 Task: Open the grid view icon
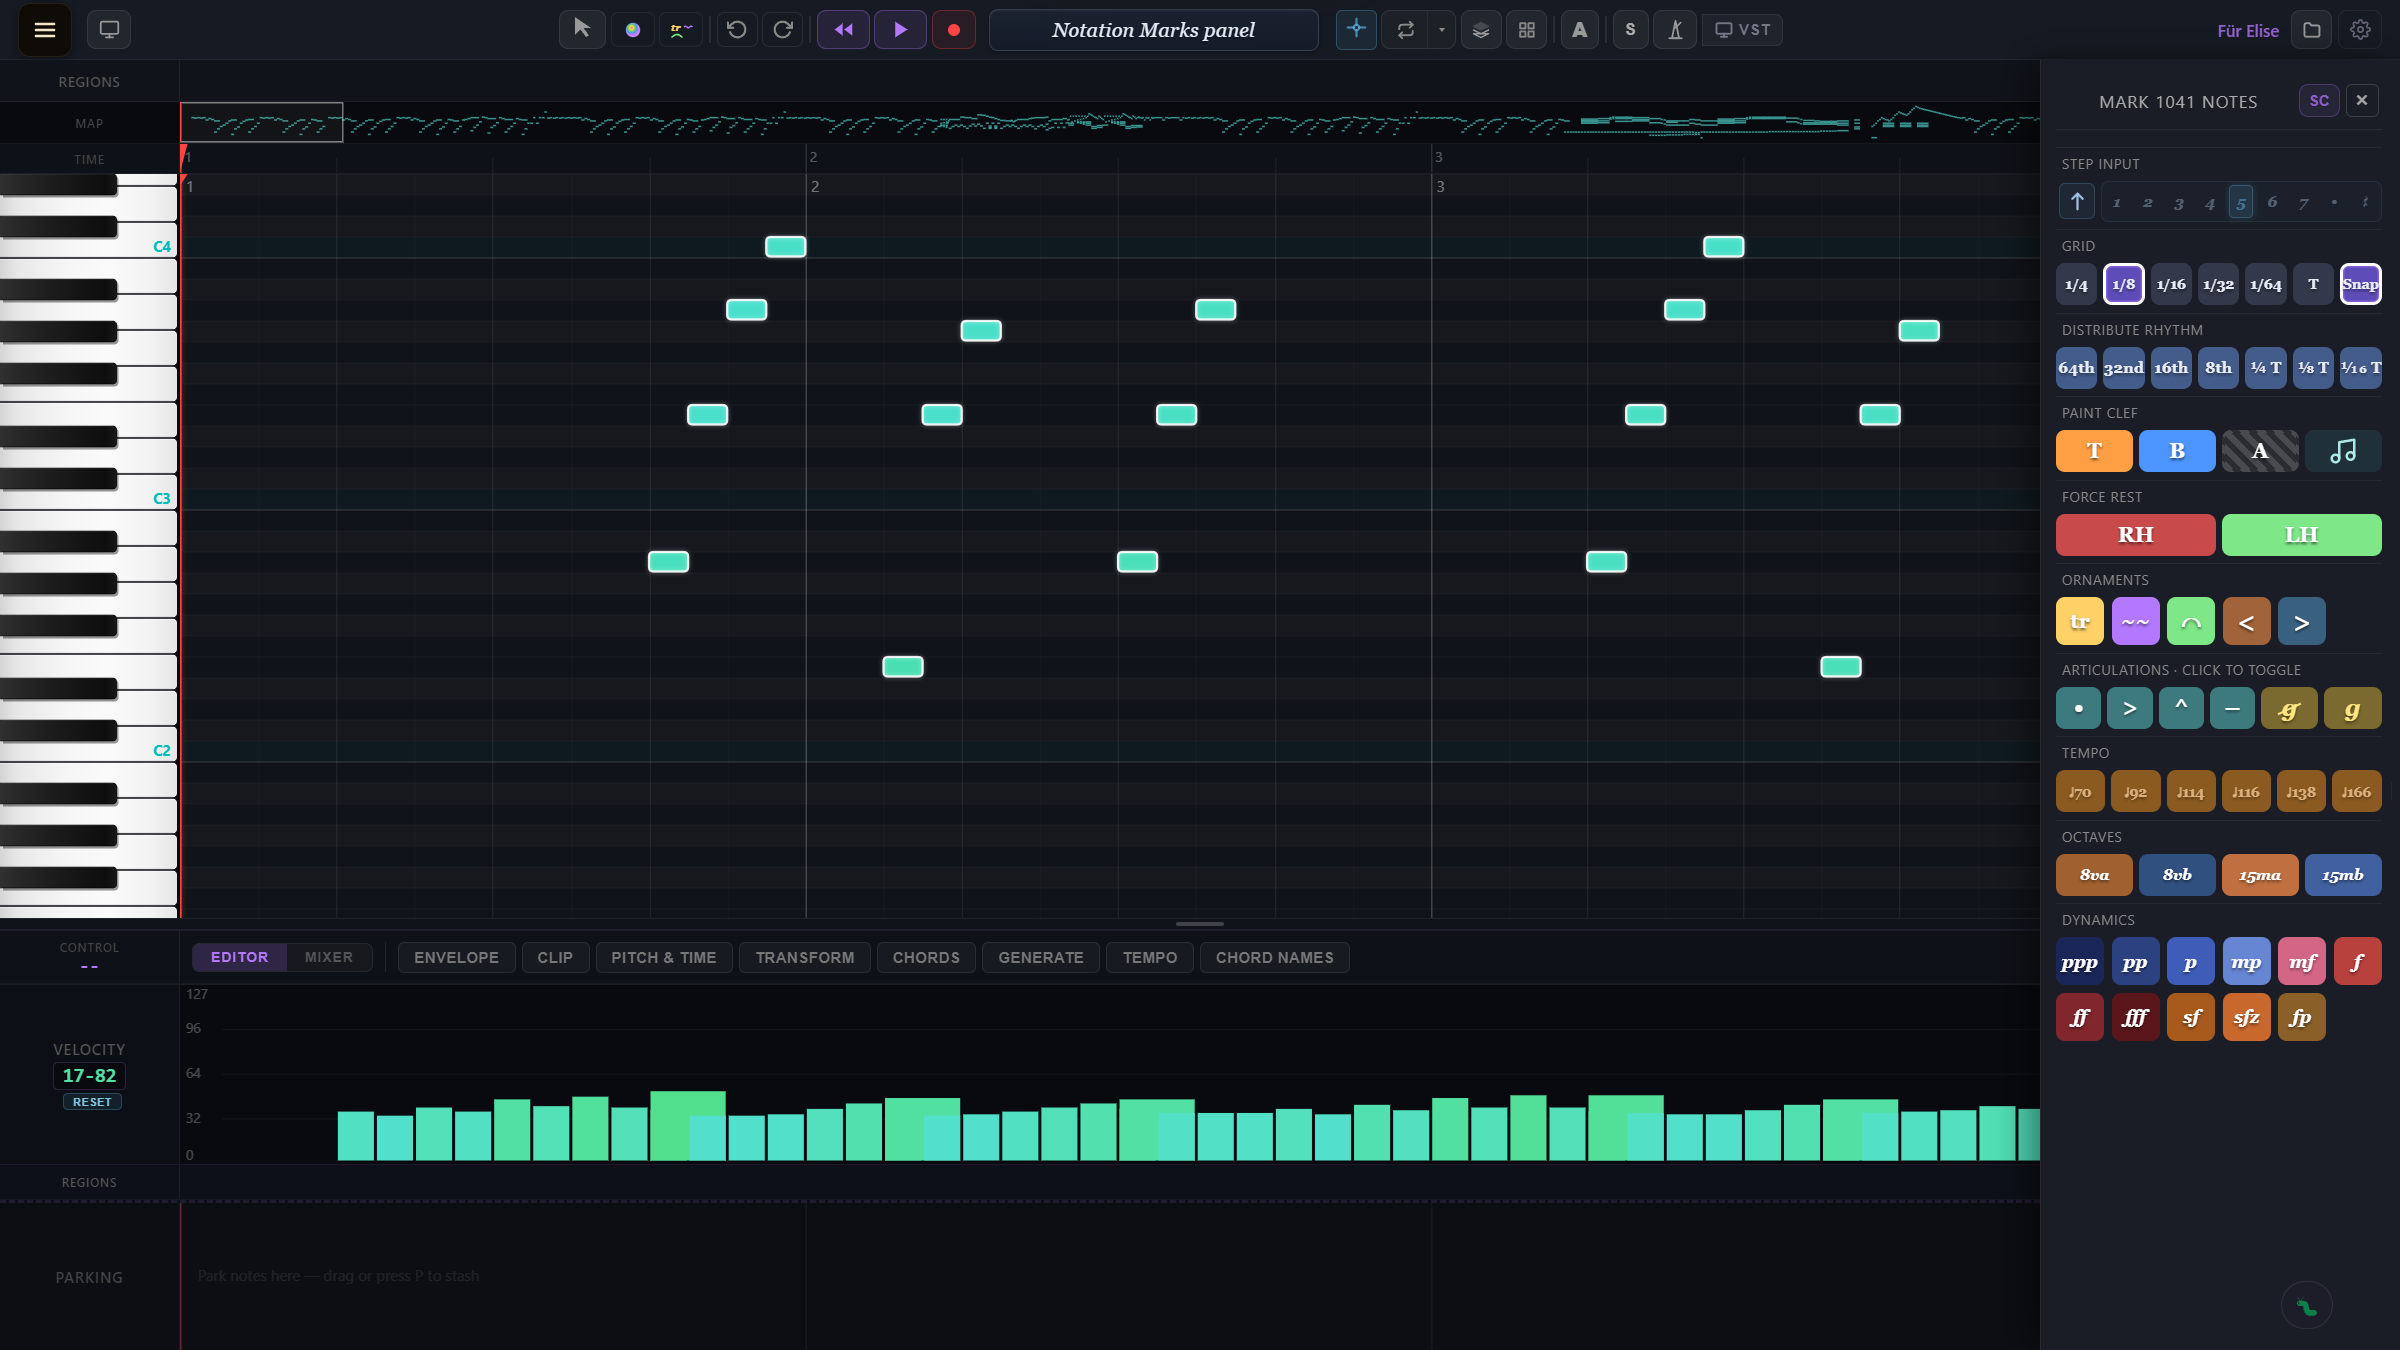click(x=1527, y=30)
